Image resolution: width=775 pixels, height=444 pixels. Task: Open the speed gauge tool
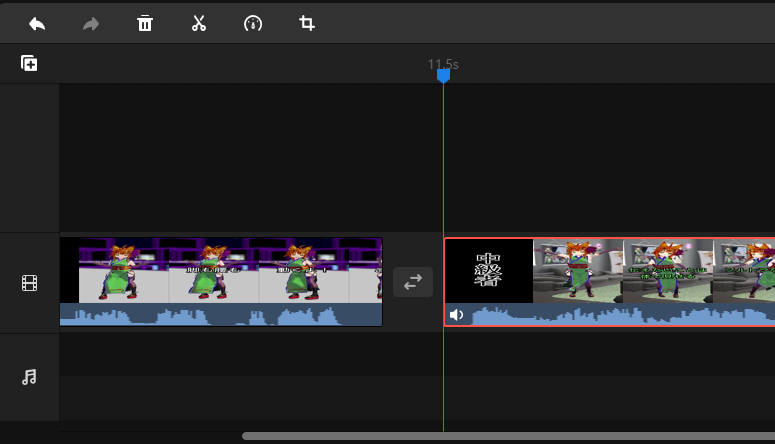[x=253, y=23]
